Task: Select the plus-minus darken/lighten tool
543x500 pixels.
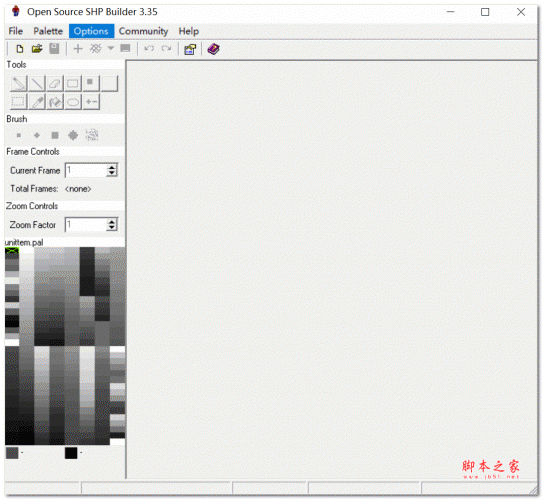Action: [91, 102]
